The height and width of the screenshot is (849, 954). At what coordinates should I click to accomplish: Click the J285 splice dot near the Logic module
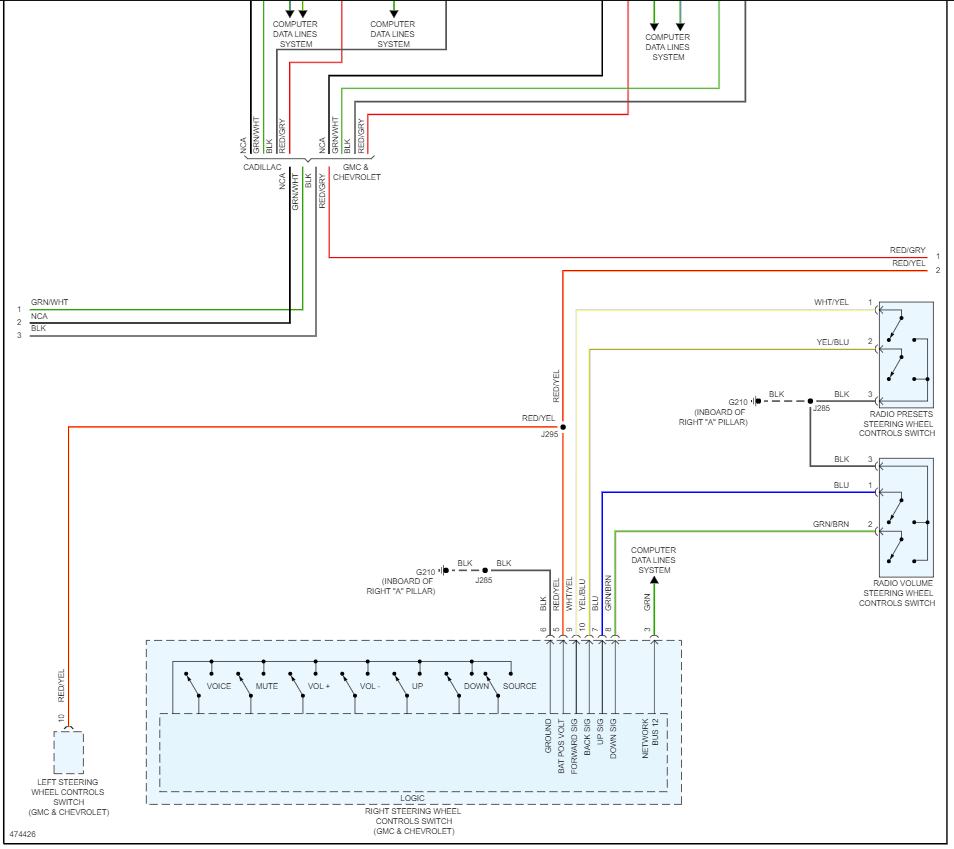pyautogui.click(x=485, y=570)
